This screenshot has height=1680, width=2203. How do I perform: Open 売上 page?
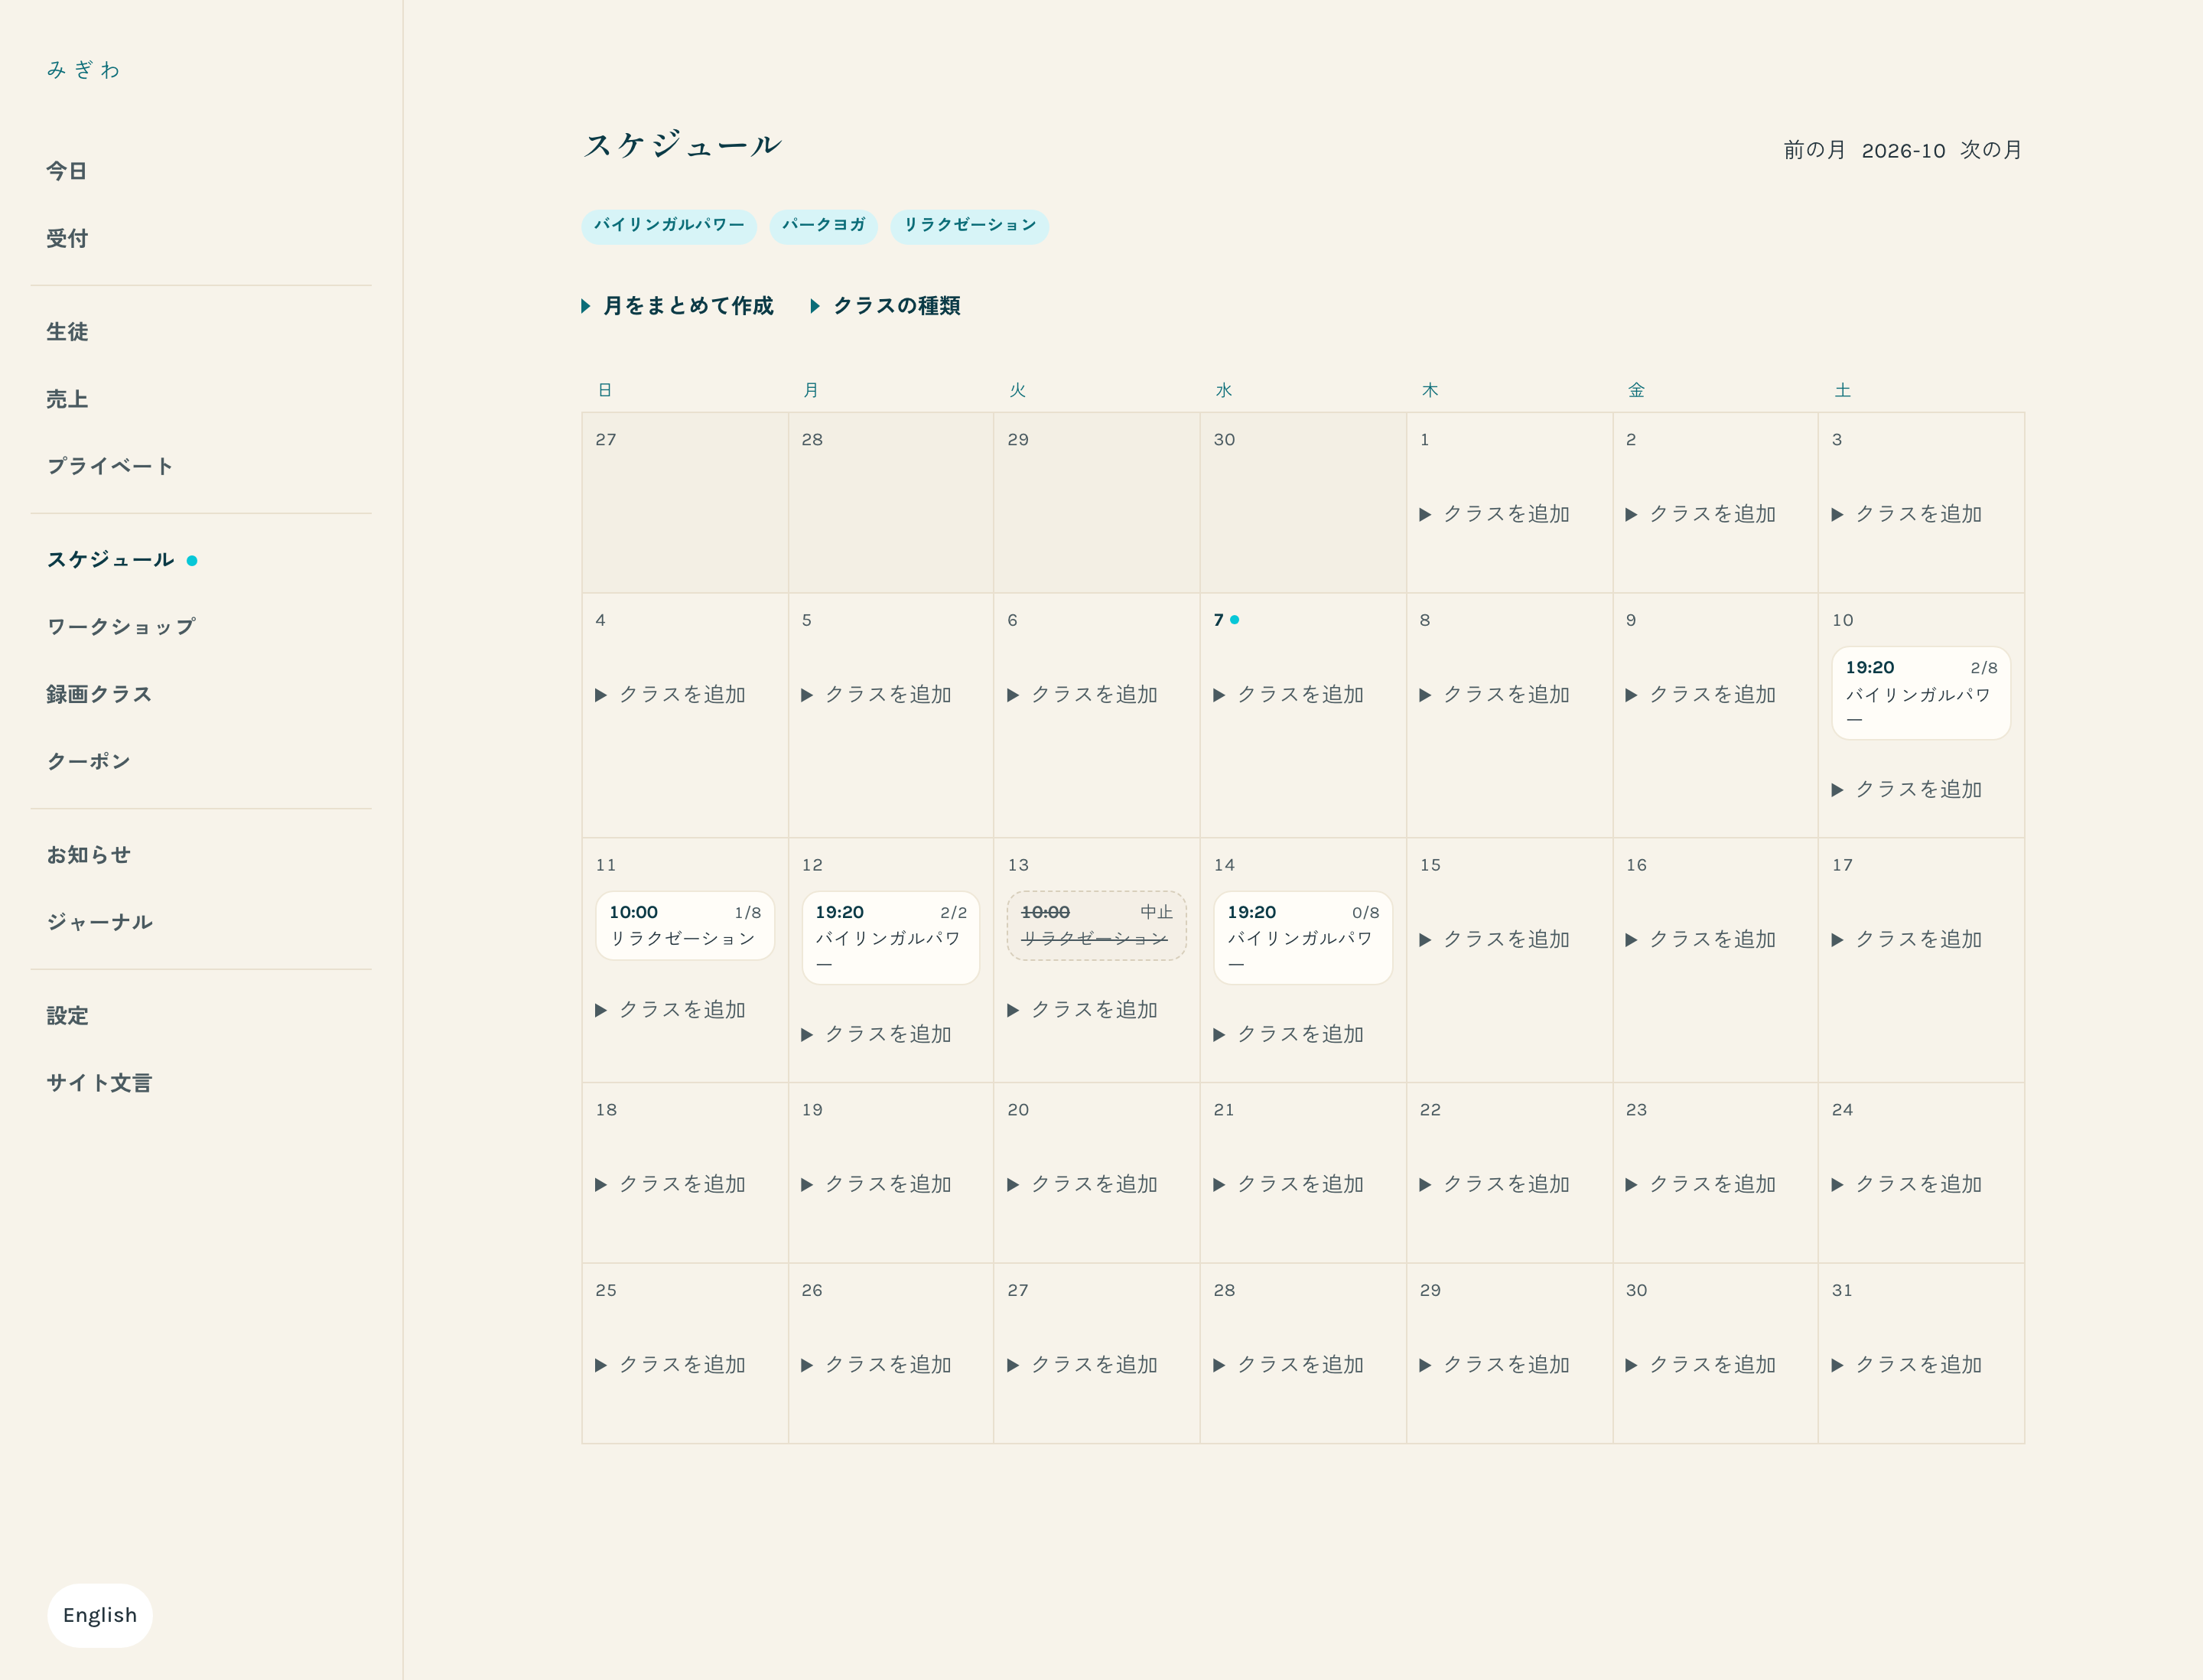(67, 399)
